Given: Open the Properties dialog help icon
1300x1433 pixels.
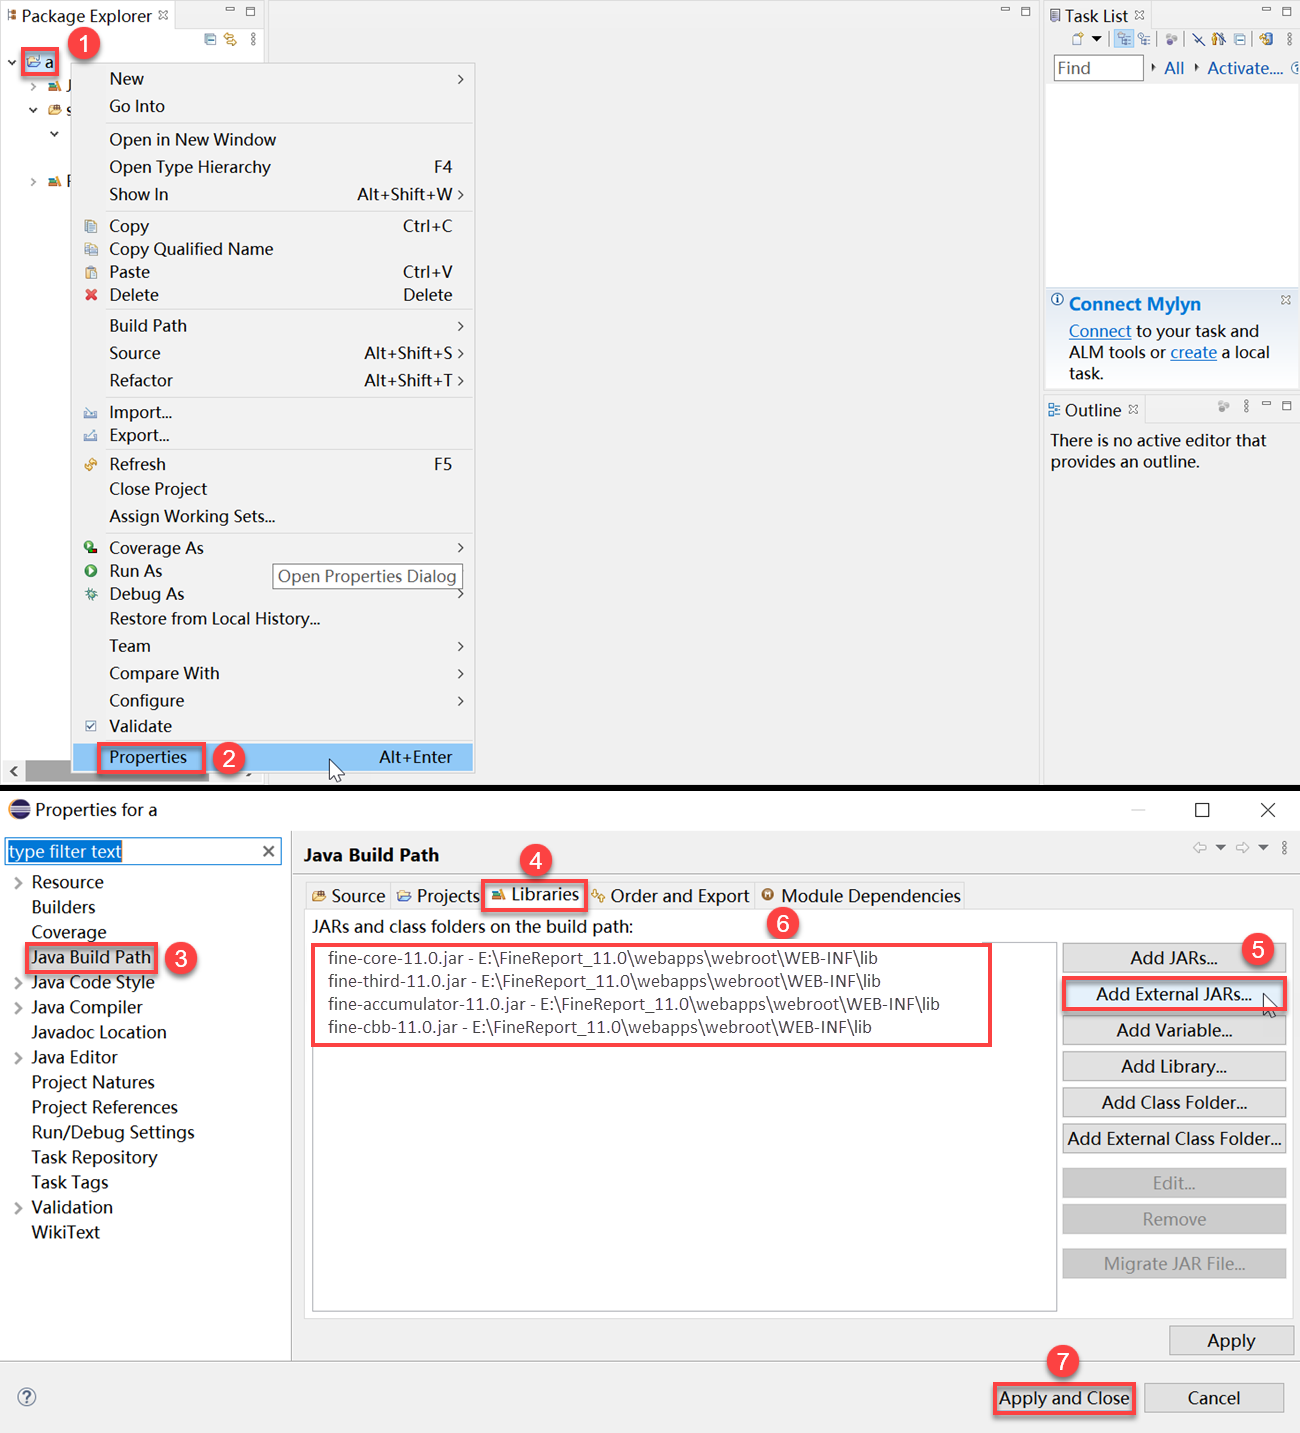Looking at the screenshot, I should [26, 1396].
